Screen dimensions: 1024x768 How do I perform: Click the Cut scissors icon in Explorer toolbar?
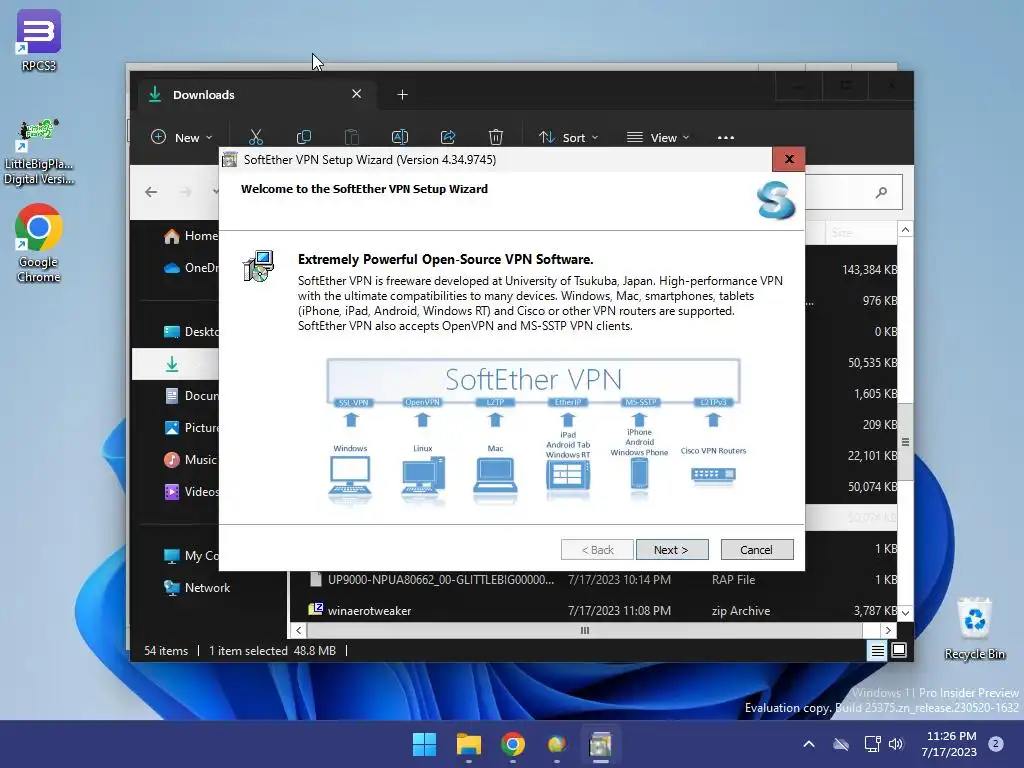point(255,137)
